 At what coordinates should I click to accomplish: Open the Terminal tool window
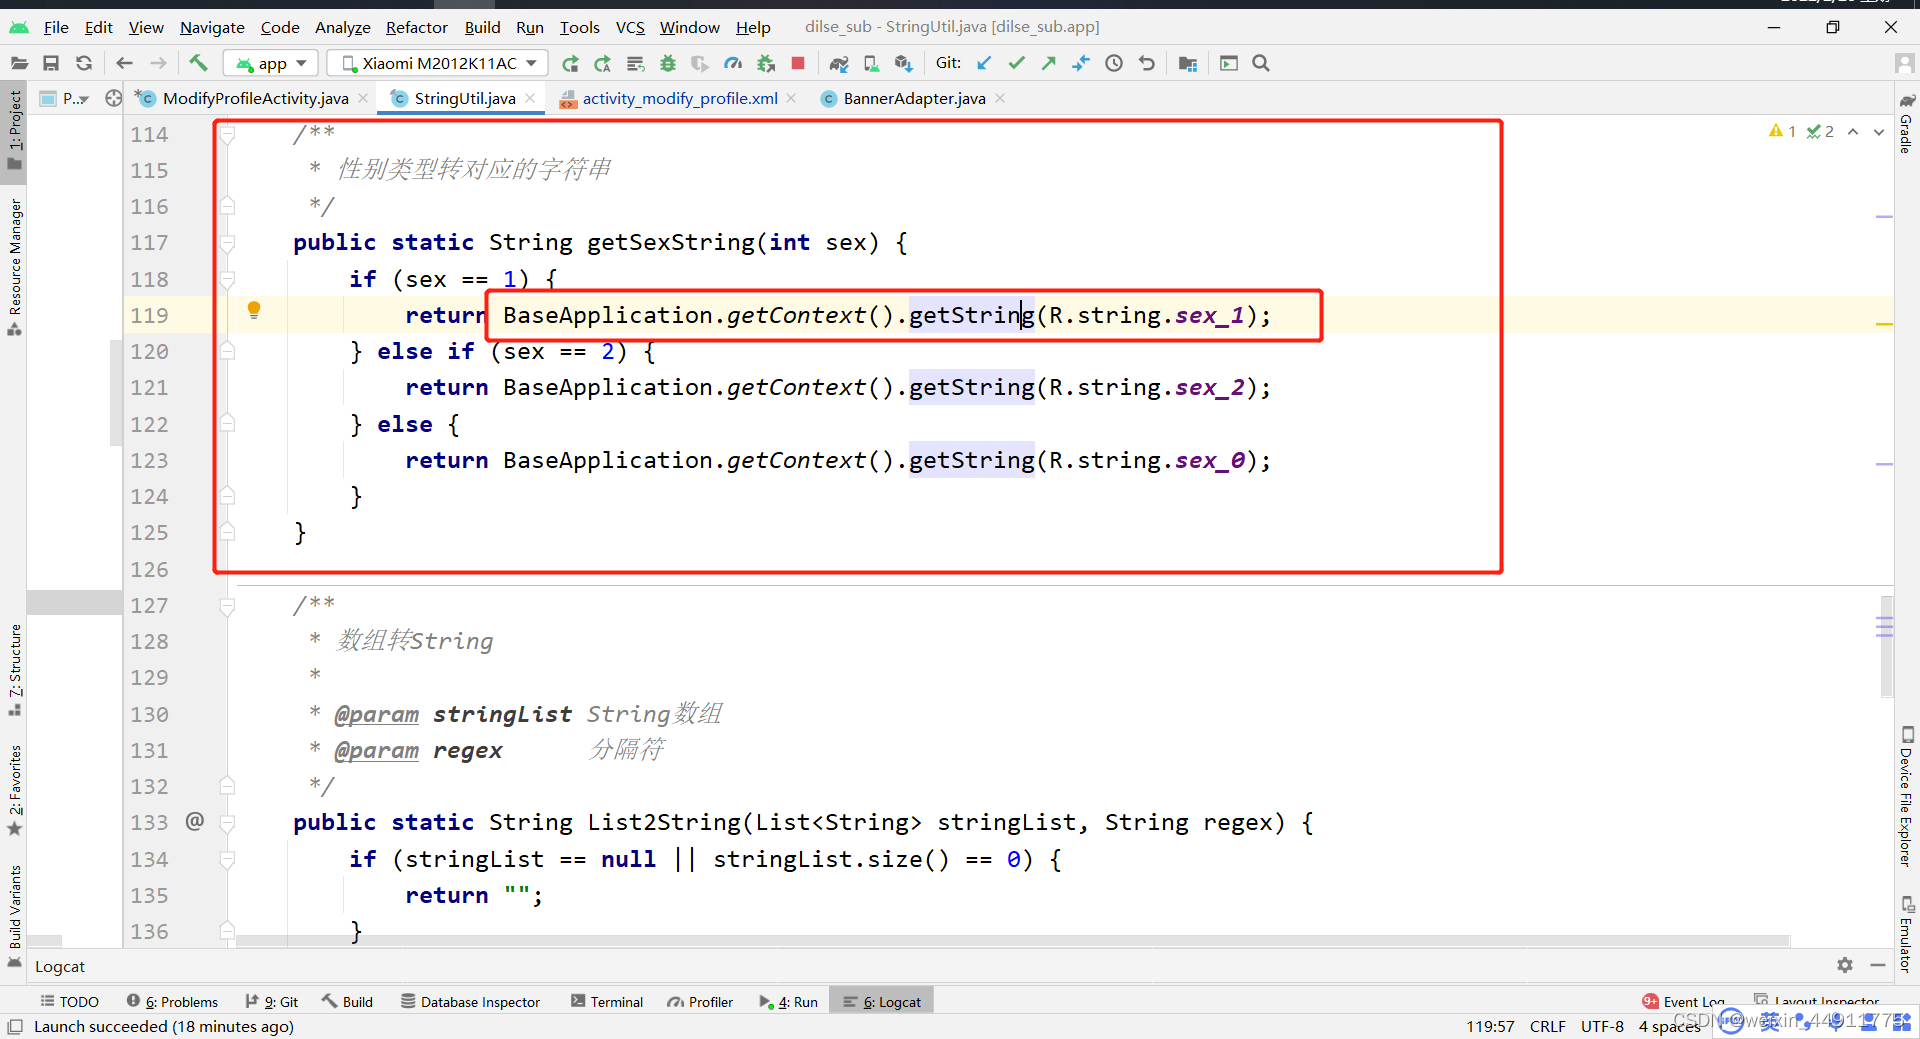pyautogui.click(x=607, y=1002)
